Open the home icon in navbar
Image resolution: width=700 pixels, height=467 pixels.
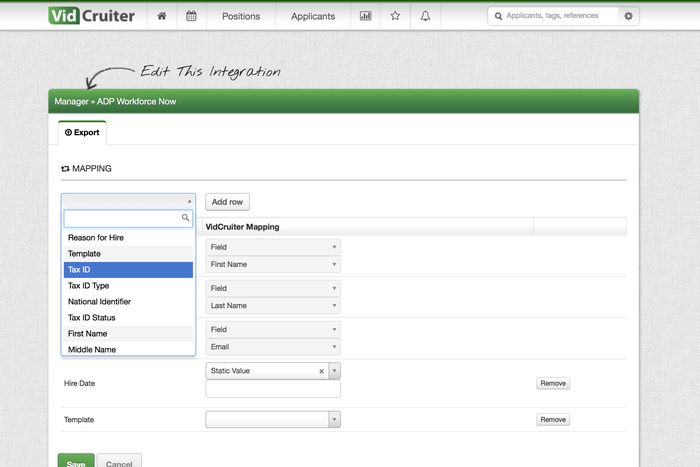(x=162, y=16)
